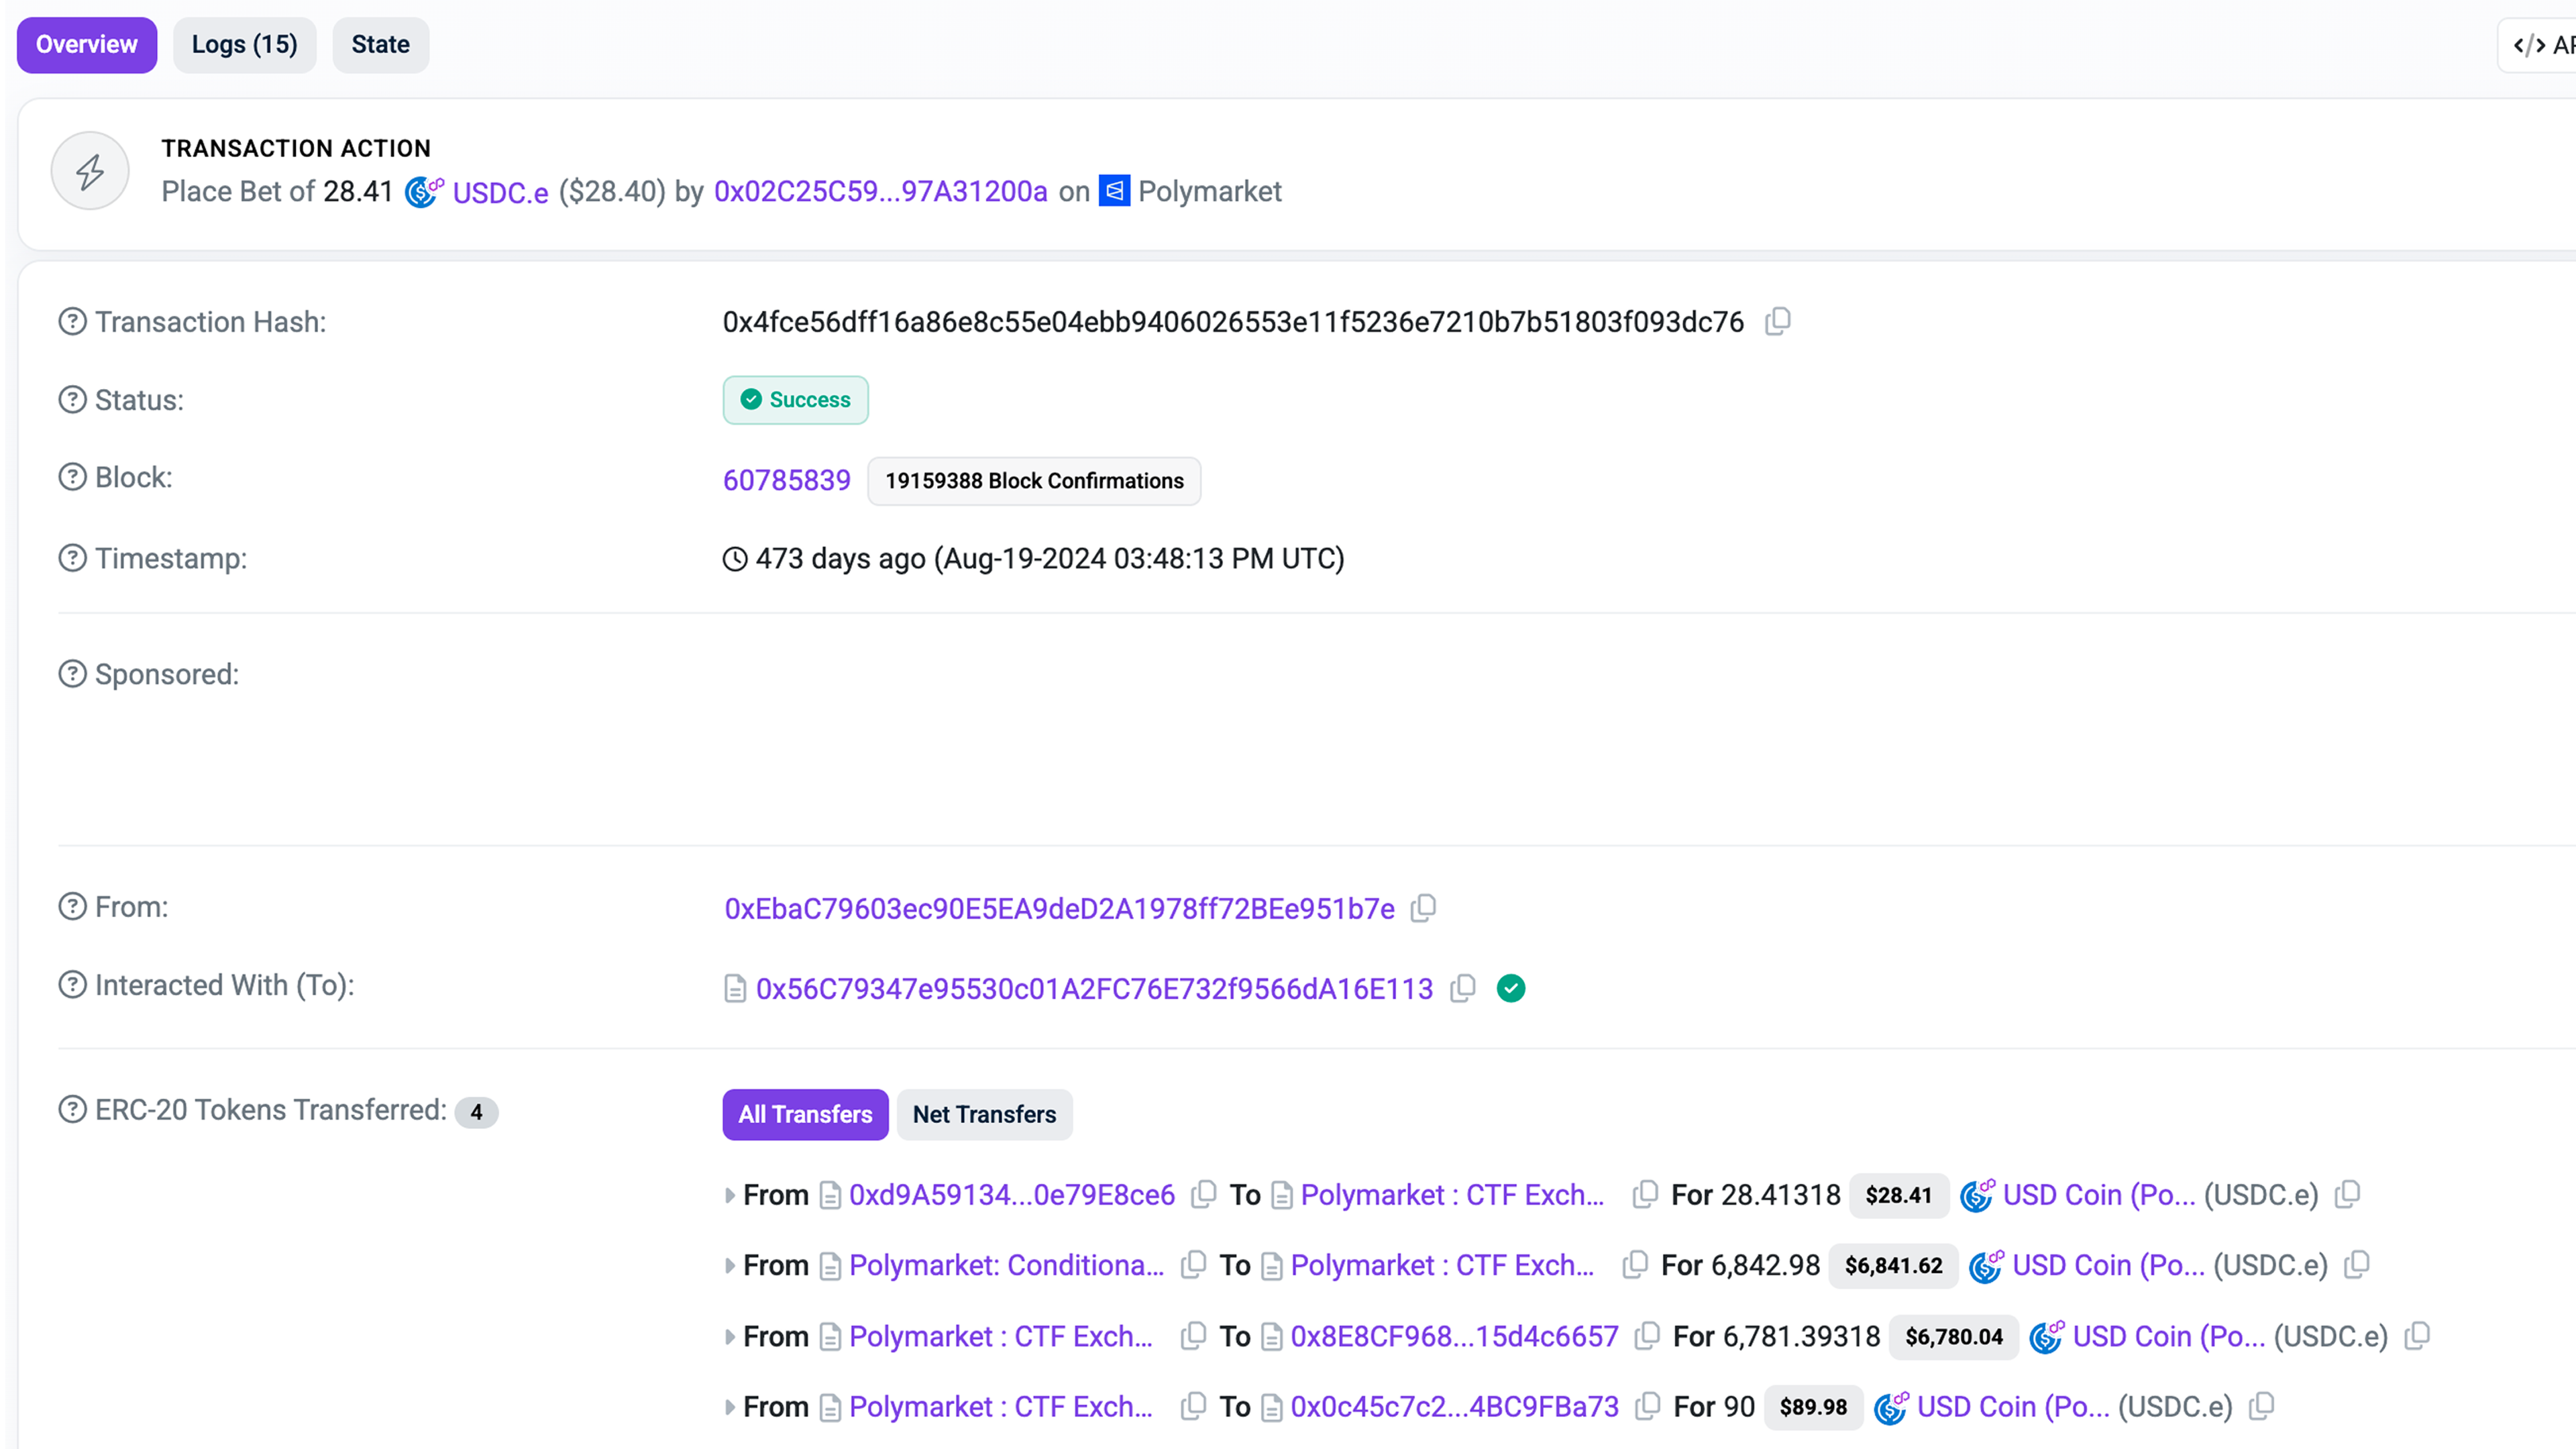The height and width of the screenshot is (1449, 2576).
Task: Expand the first transfer row for 28.41318
Action: [x=730, y=1195]
